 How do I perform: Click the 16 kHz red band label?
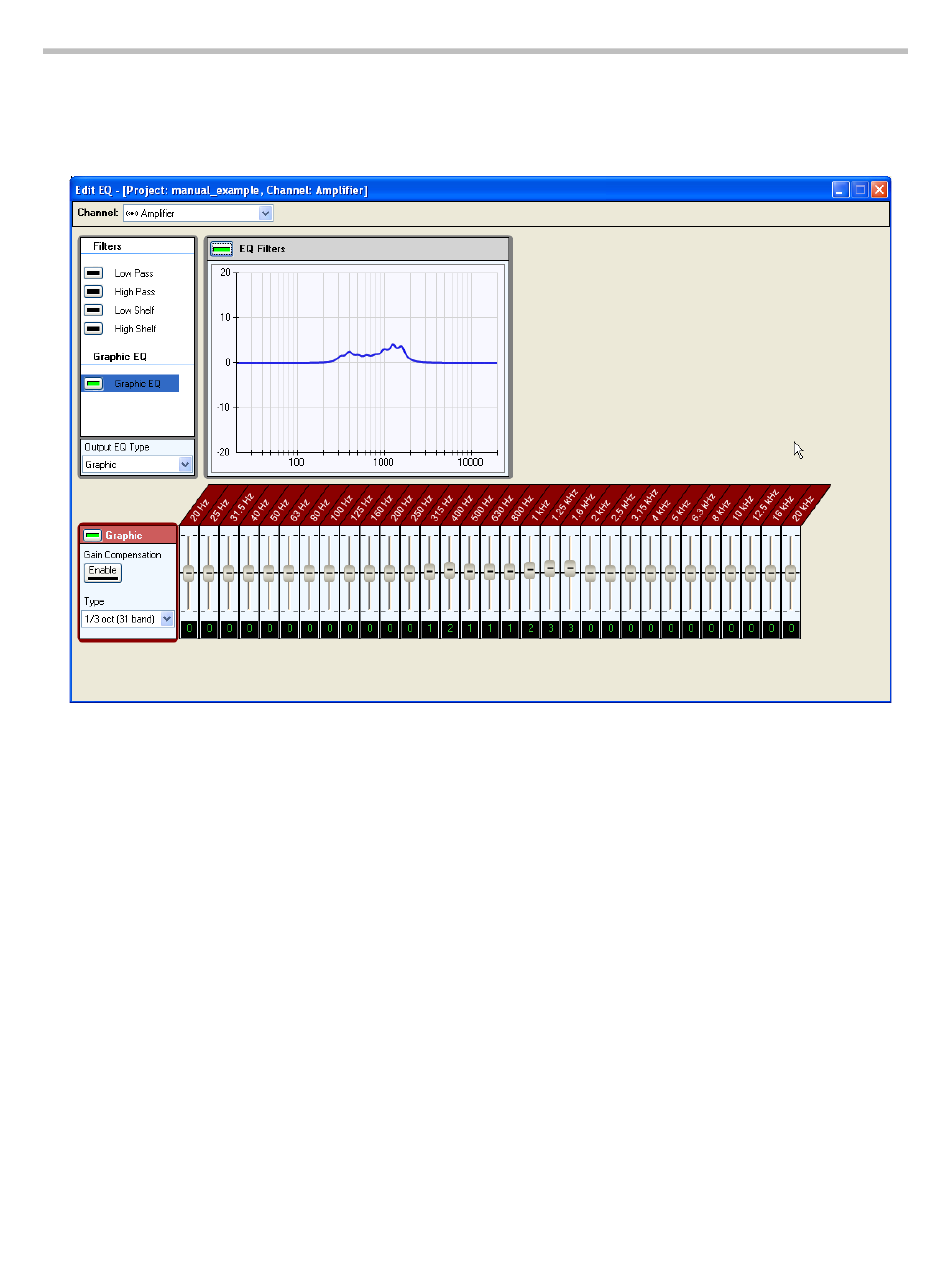(782, 506)
